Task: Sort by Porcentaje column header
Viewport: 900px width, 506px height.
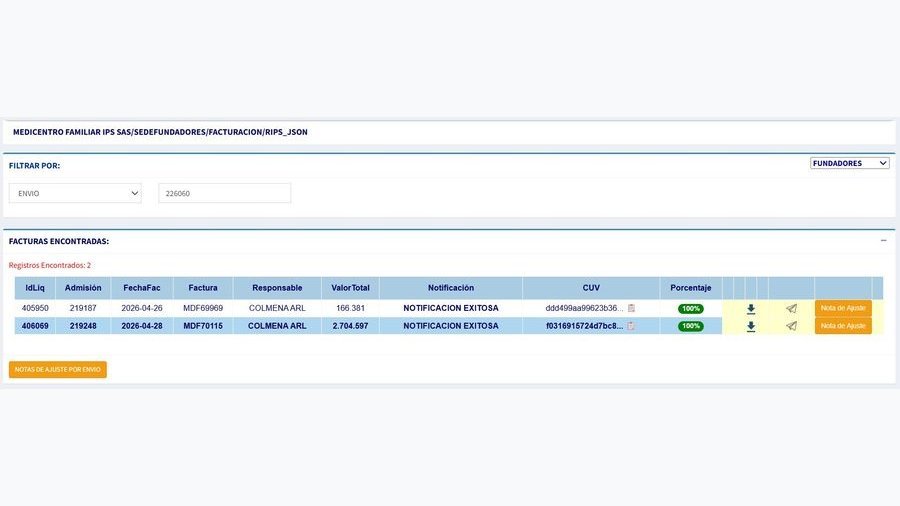Action: [x=690, y=288]
